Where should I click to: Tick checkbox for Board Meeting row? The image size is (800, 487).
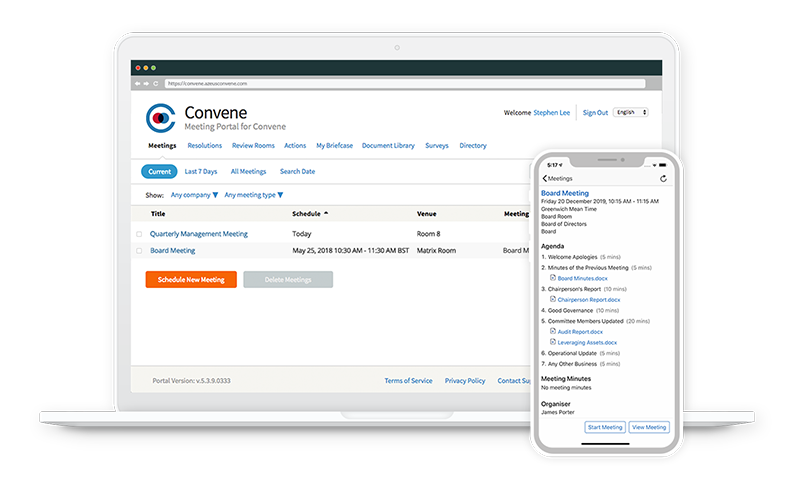click(139, 251)
